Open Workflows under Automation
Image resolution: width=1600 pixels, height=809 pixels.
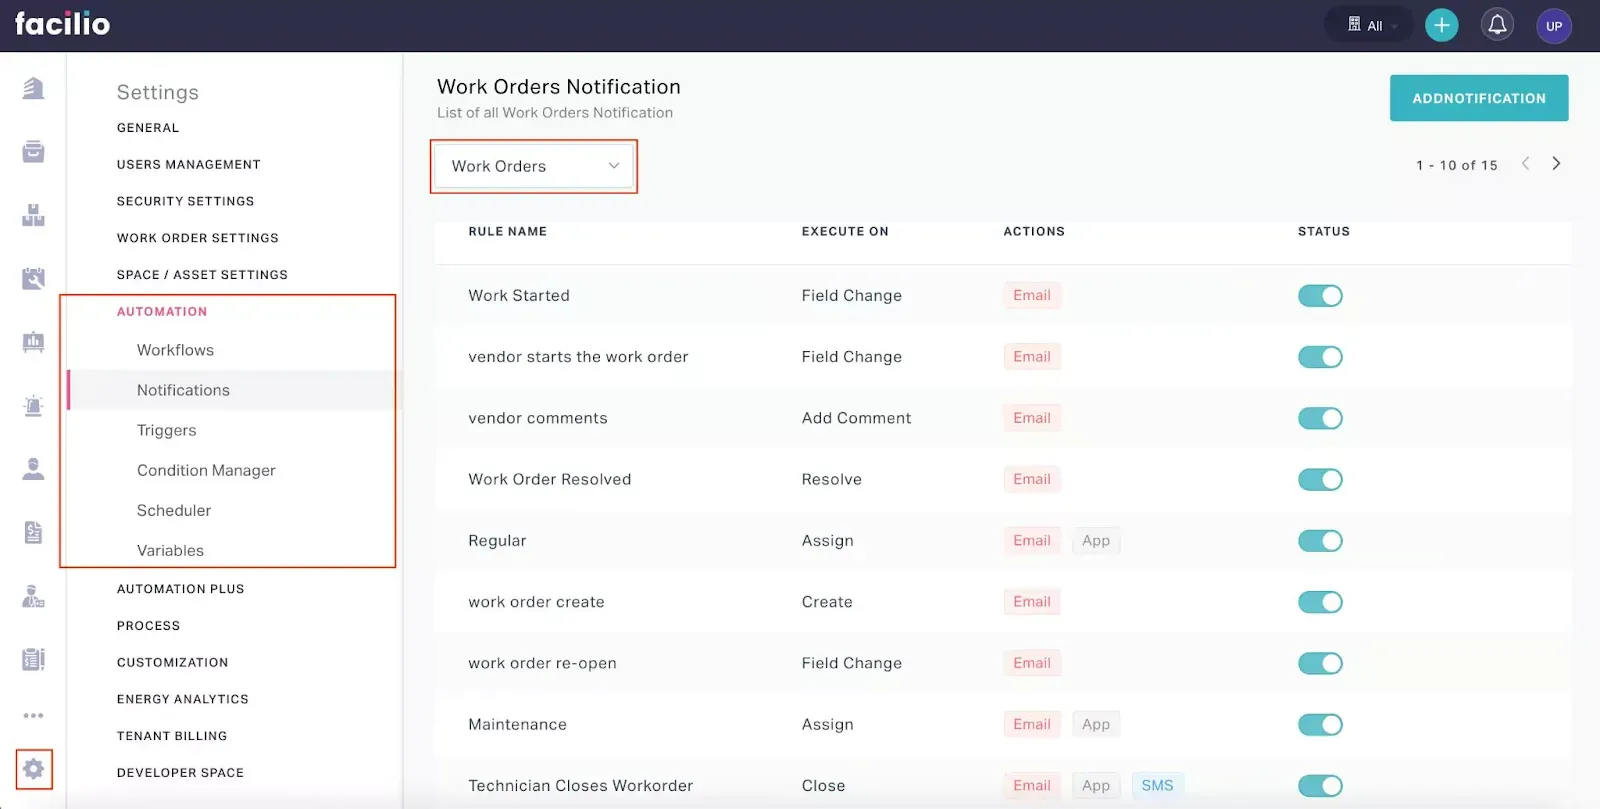click(x=175, y=350)
